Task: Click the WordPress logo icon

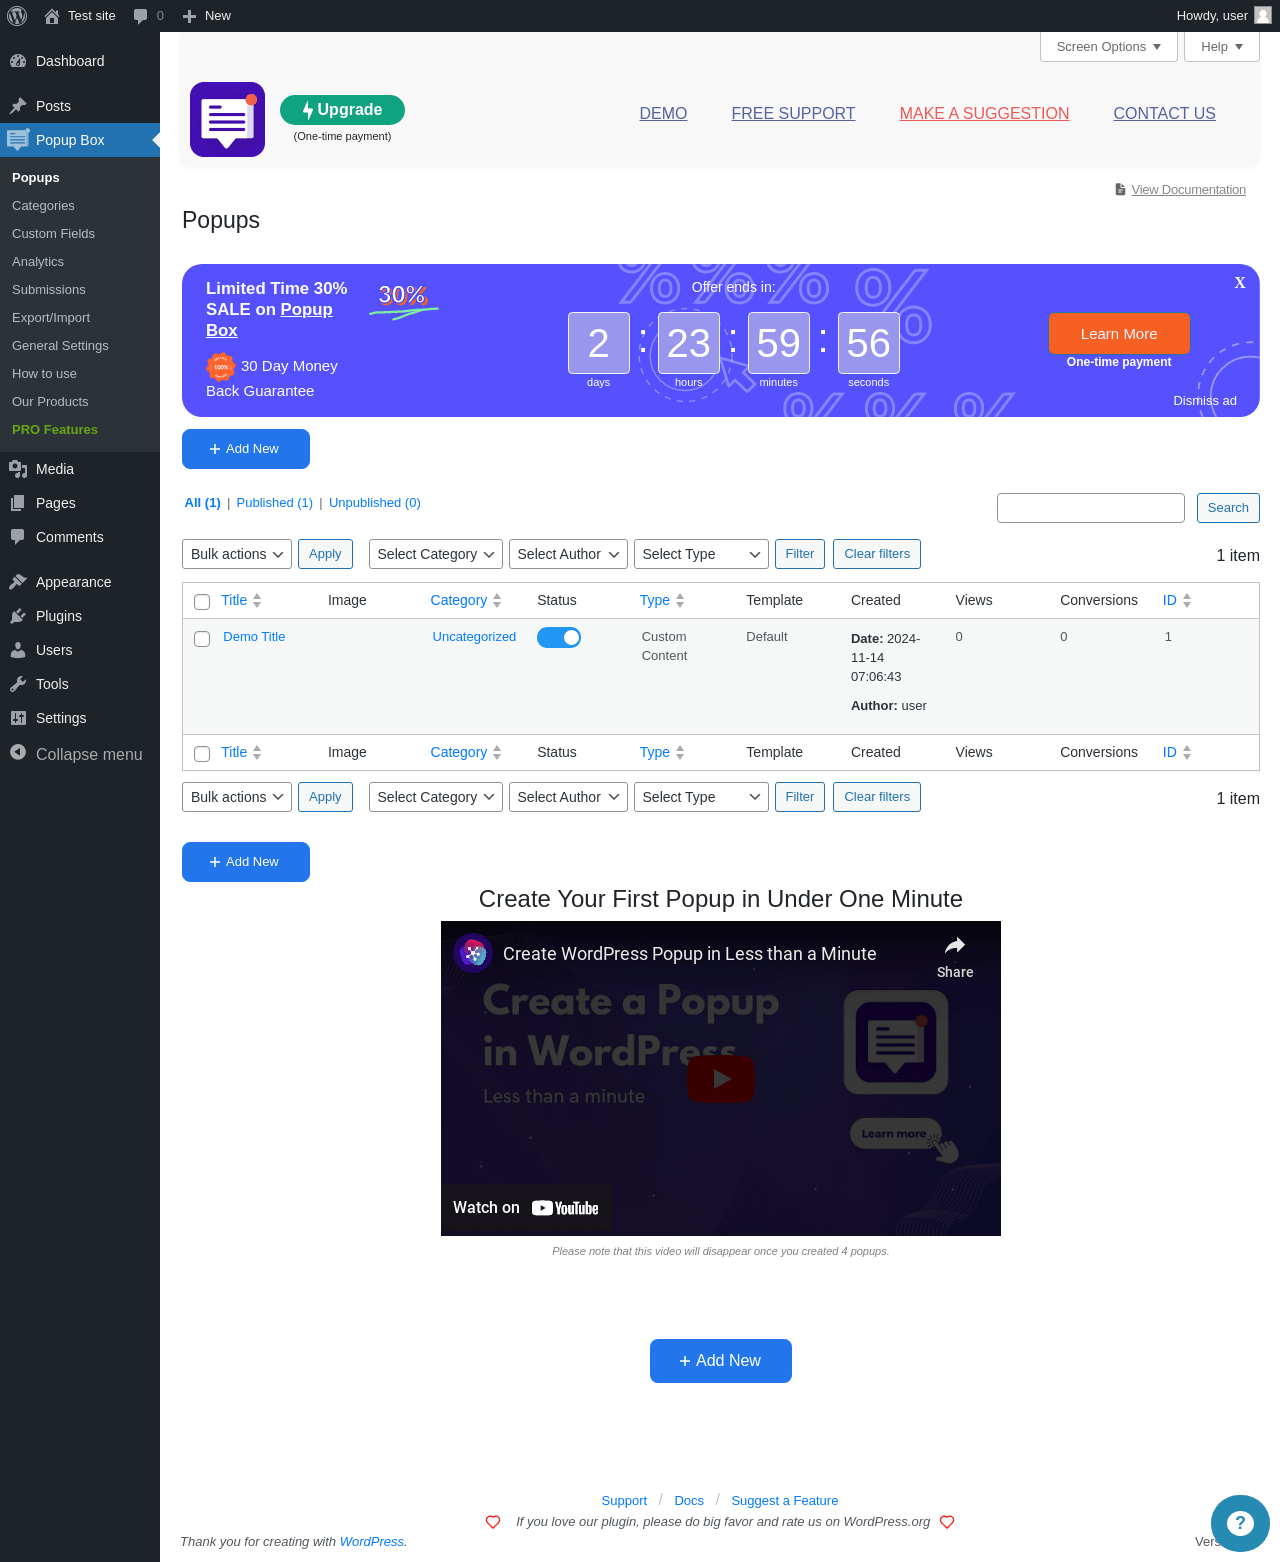Action: [x=17, y=16]
